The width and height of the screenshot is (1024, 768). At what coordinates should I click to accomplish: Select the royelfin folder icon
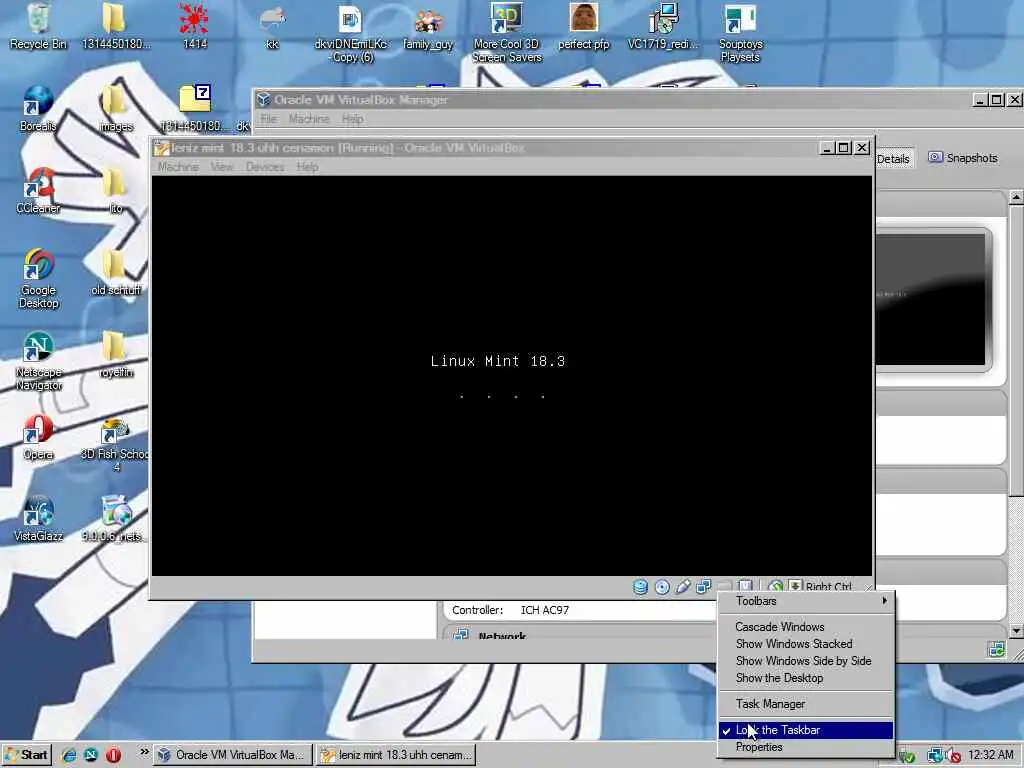point(116,355)
